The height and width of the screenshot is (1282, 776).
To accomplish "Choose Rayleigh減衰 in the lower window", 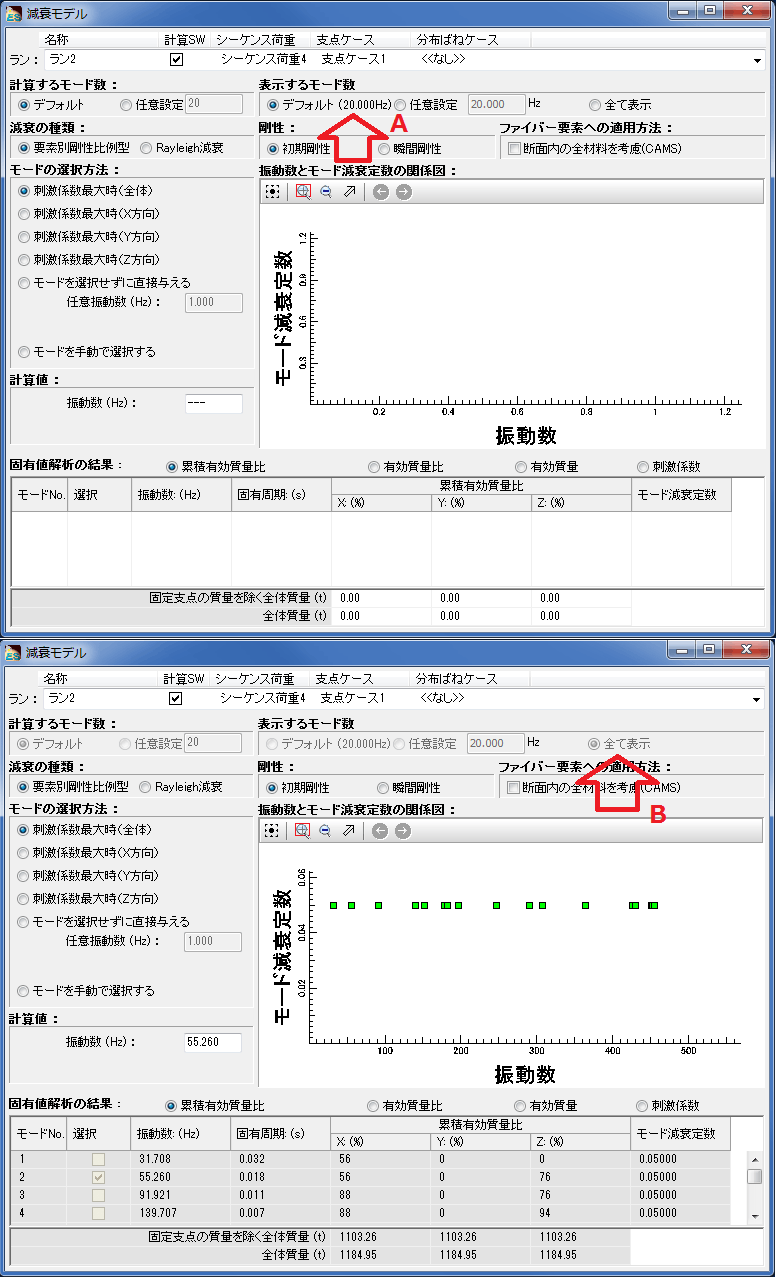I will click(146, 787).
